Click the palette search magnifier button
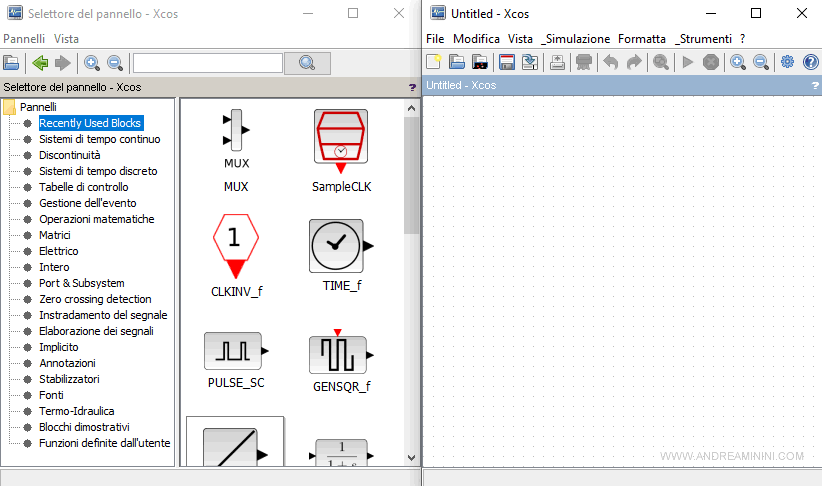Screen dimensions: 822x486 click(307, 63)
